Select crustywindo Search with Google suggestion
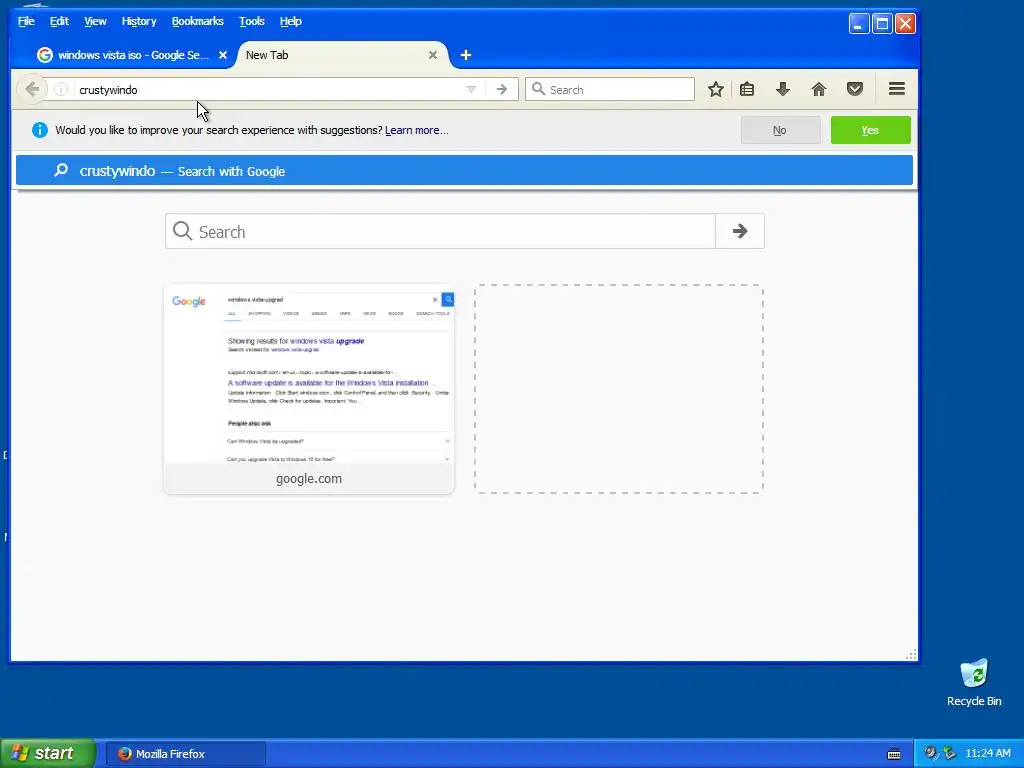The image size is (1024, 768). click(x=464, y=170)
